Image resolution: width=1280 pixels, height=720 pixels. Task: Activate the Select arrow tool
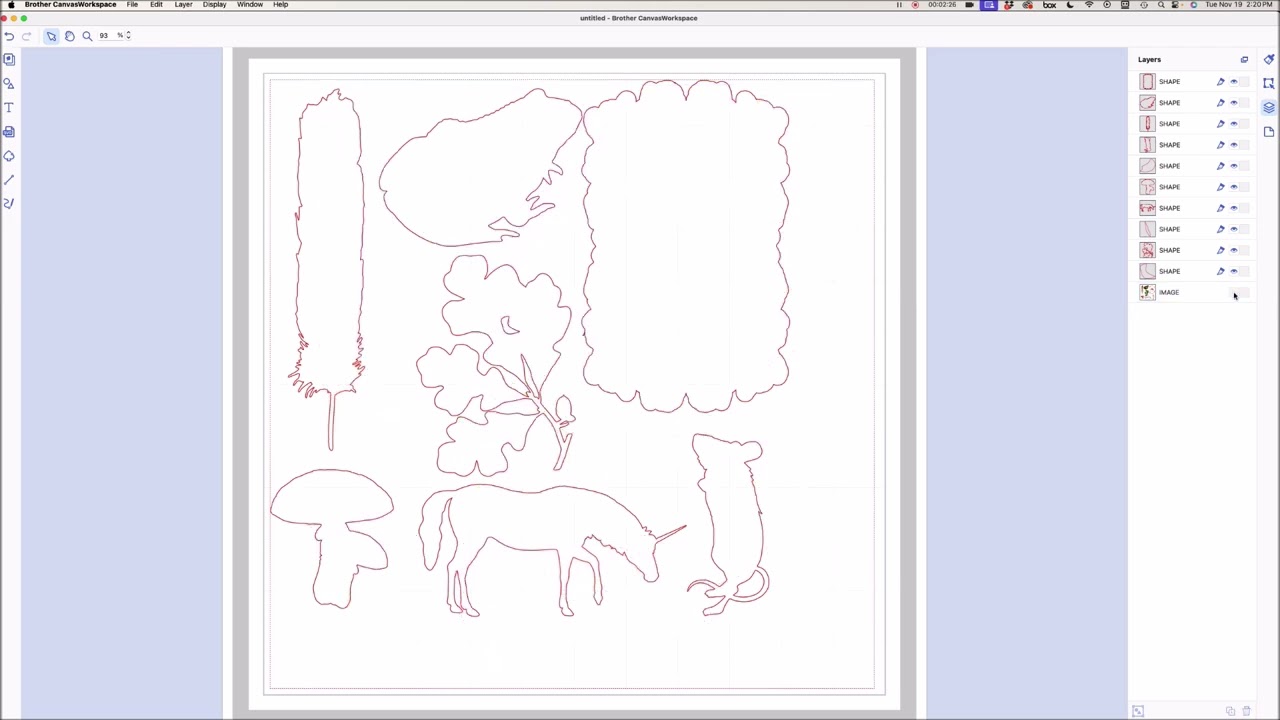(x=51, y=36)
